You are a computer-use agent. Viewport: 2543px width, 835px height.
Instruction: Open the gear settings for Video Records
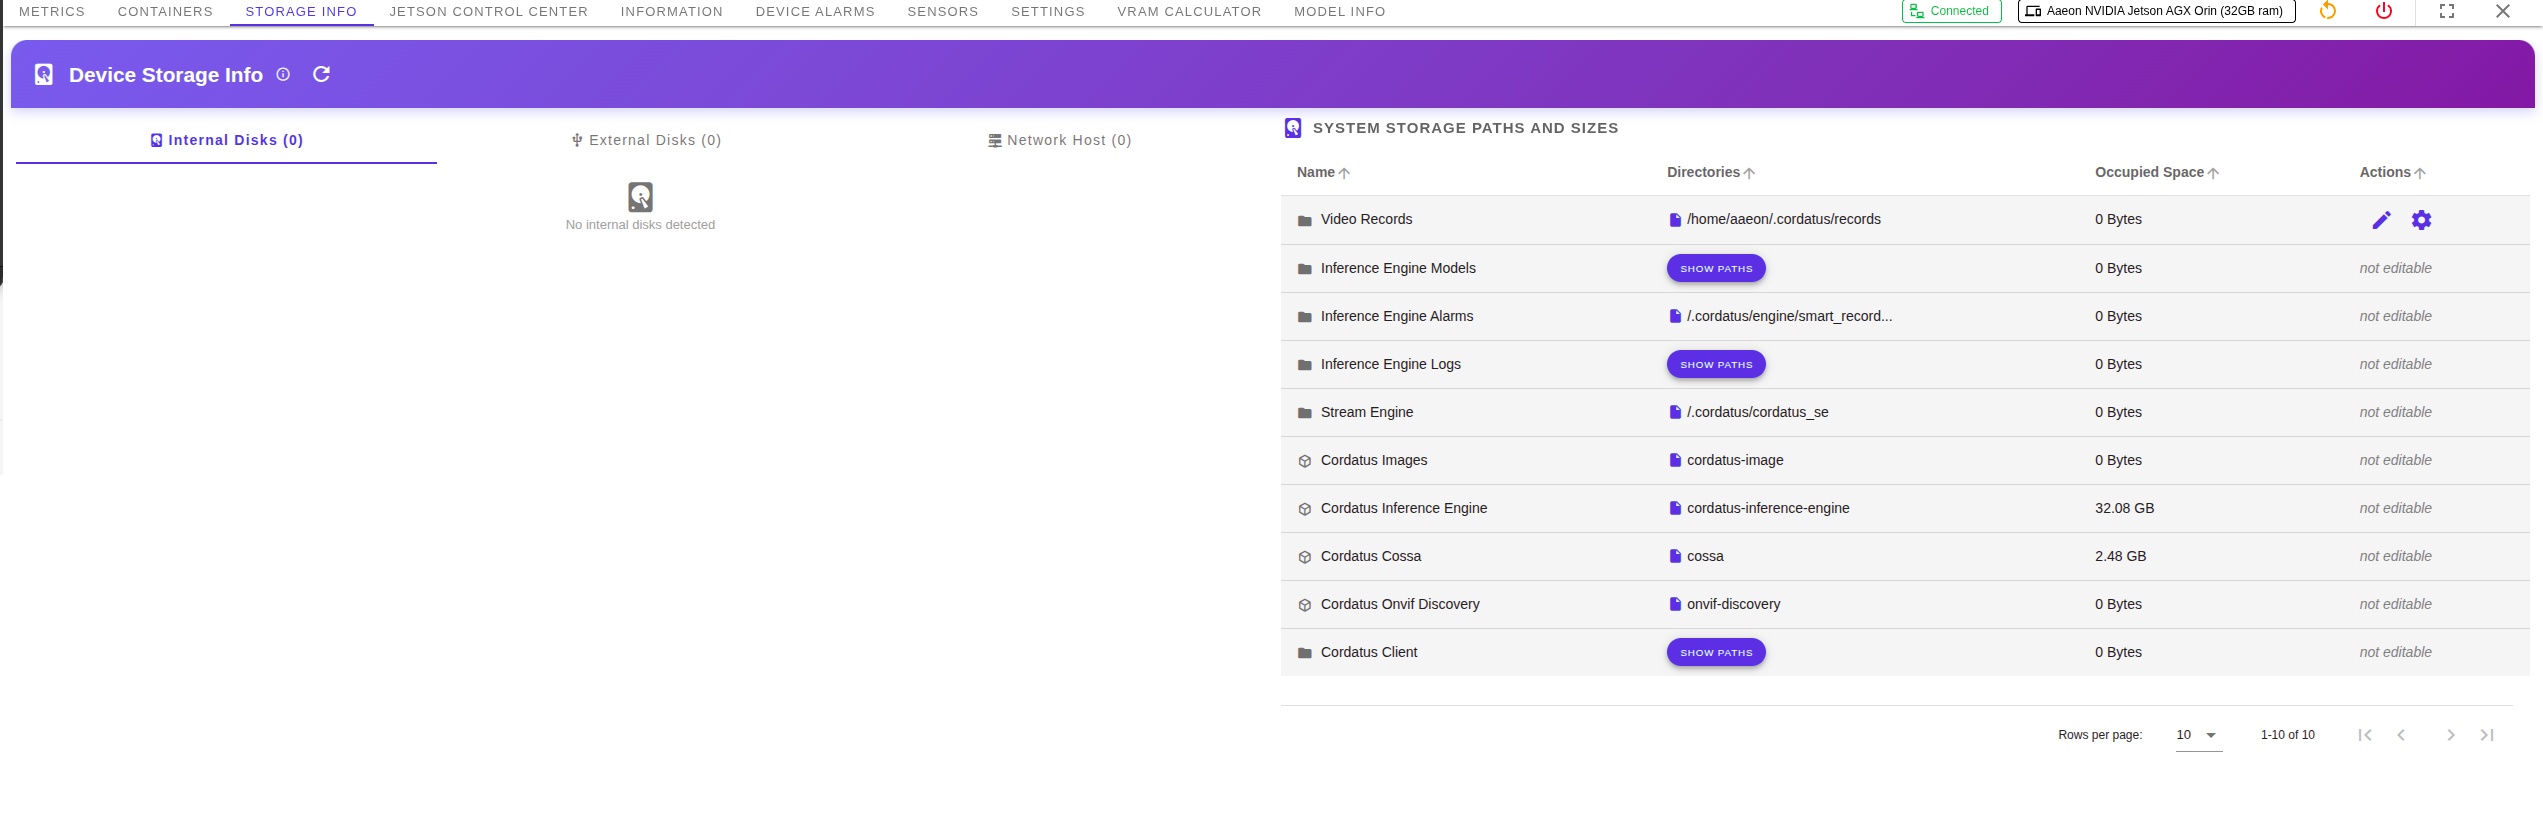[2421, 220]
